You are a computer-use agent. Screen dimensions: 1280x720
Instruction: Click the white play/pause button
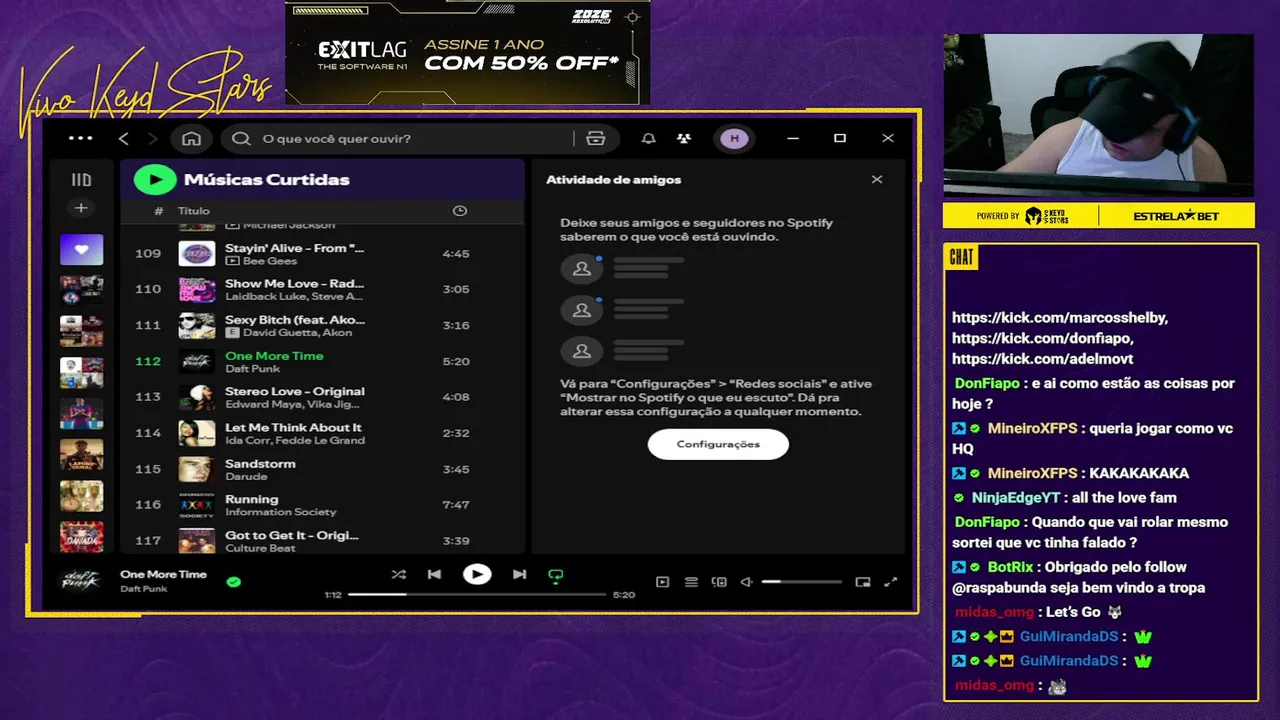[477, 574]
